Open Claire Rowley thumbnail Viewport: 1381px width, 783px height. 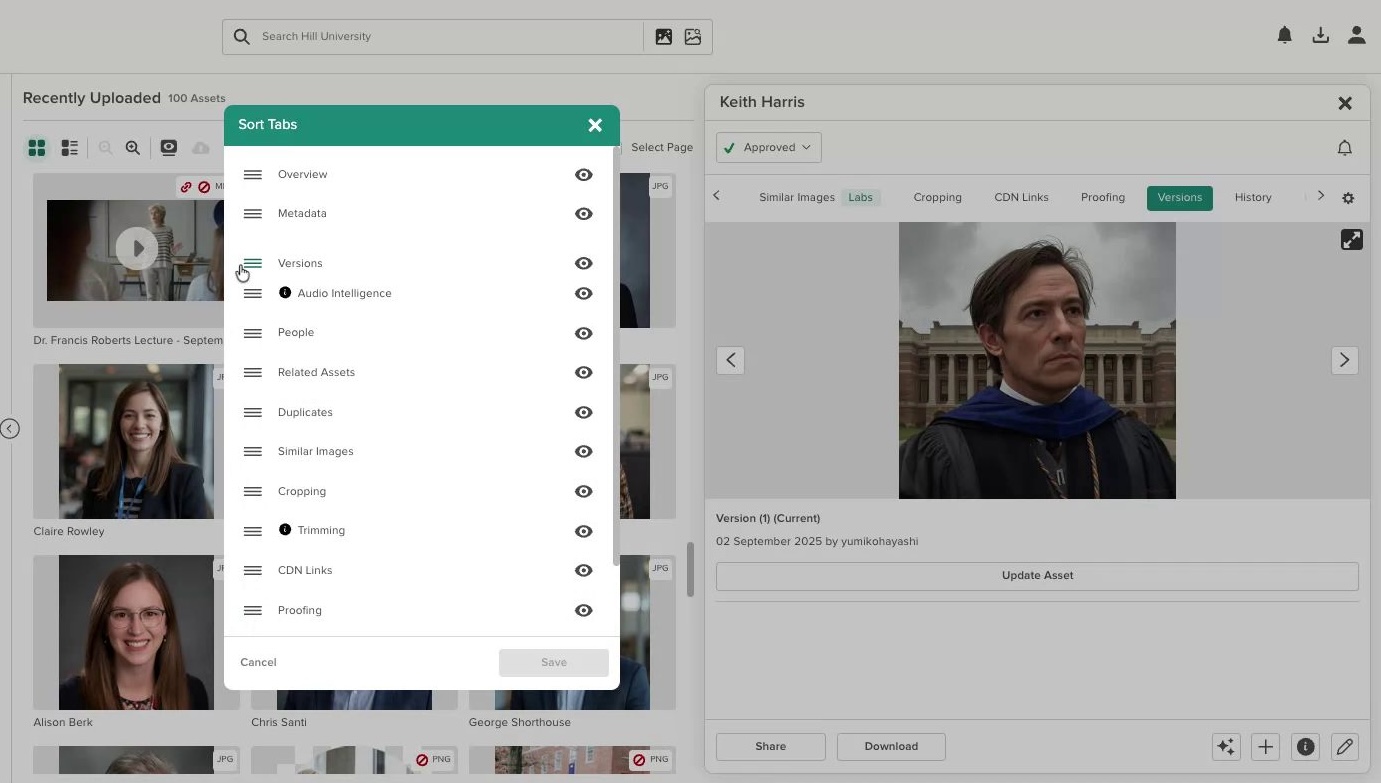[136, 442]
